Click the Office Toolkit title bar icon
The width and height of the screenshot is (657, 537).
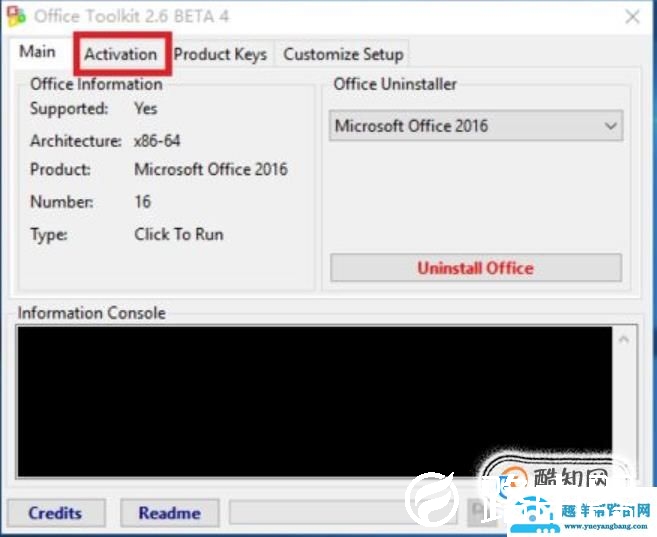point(16,17)
